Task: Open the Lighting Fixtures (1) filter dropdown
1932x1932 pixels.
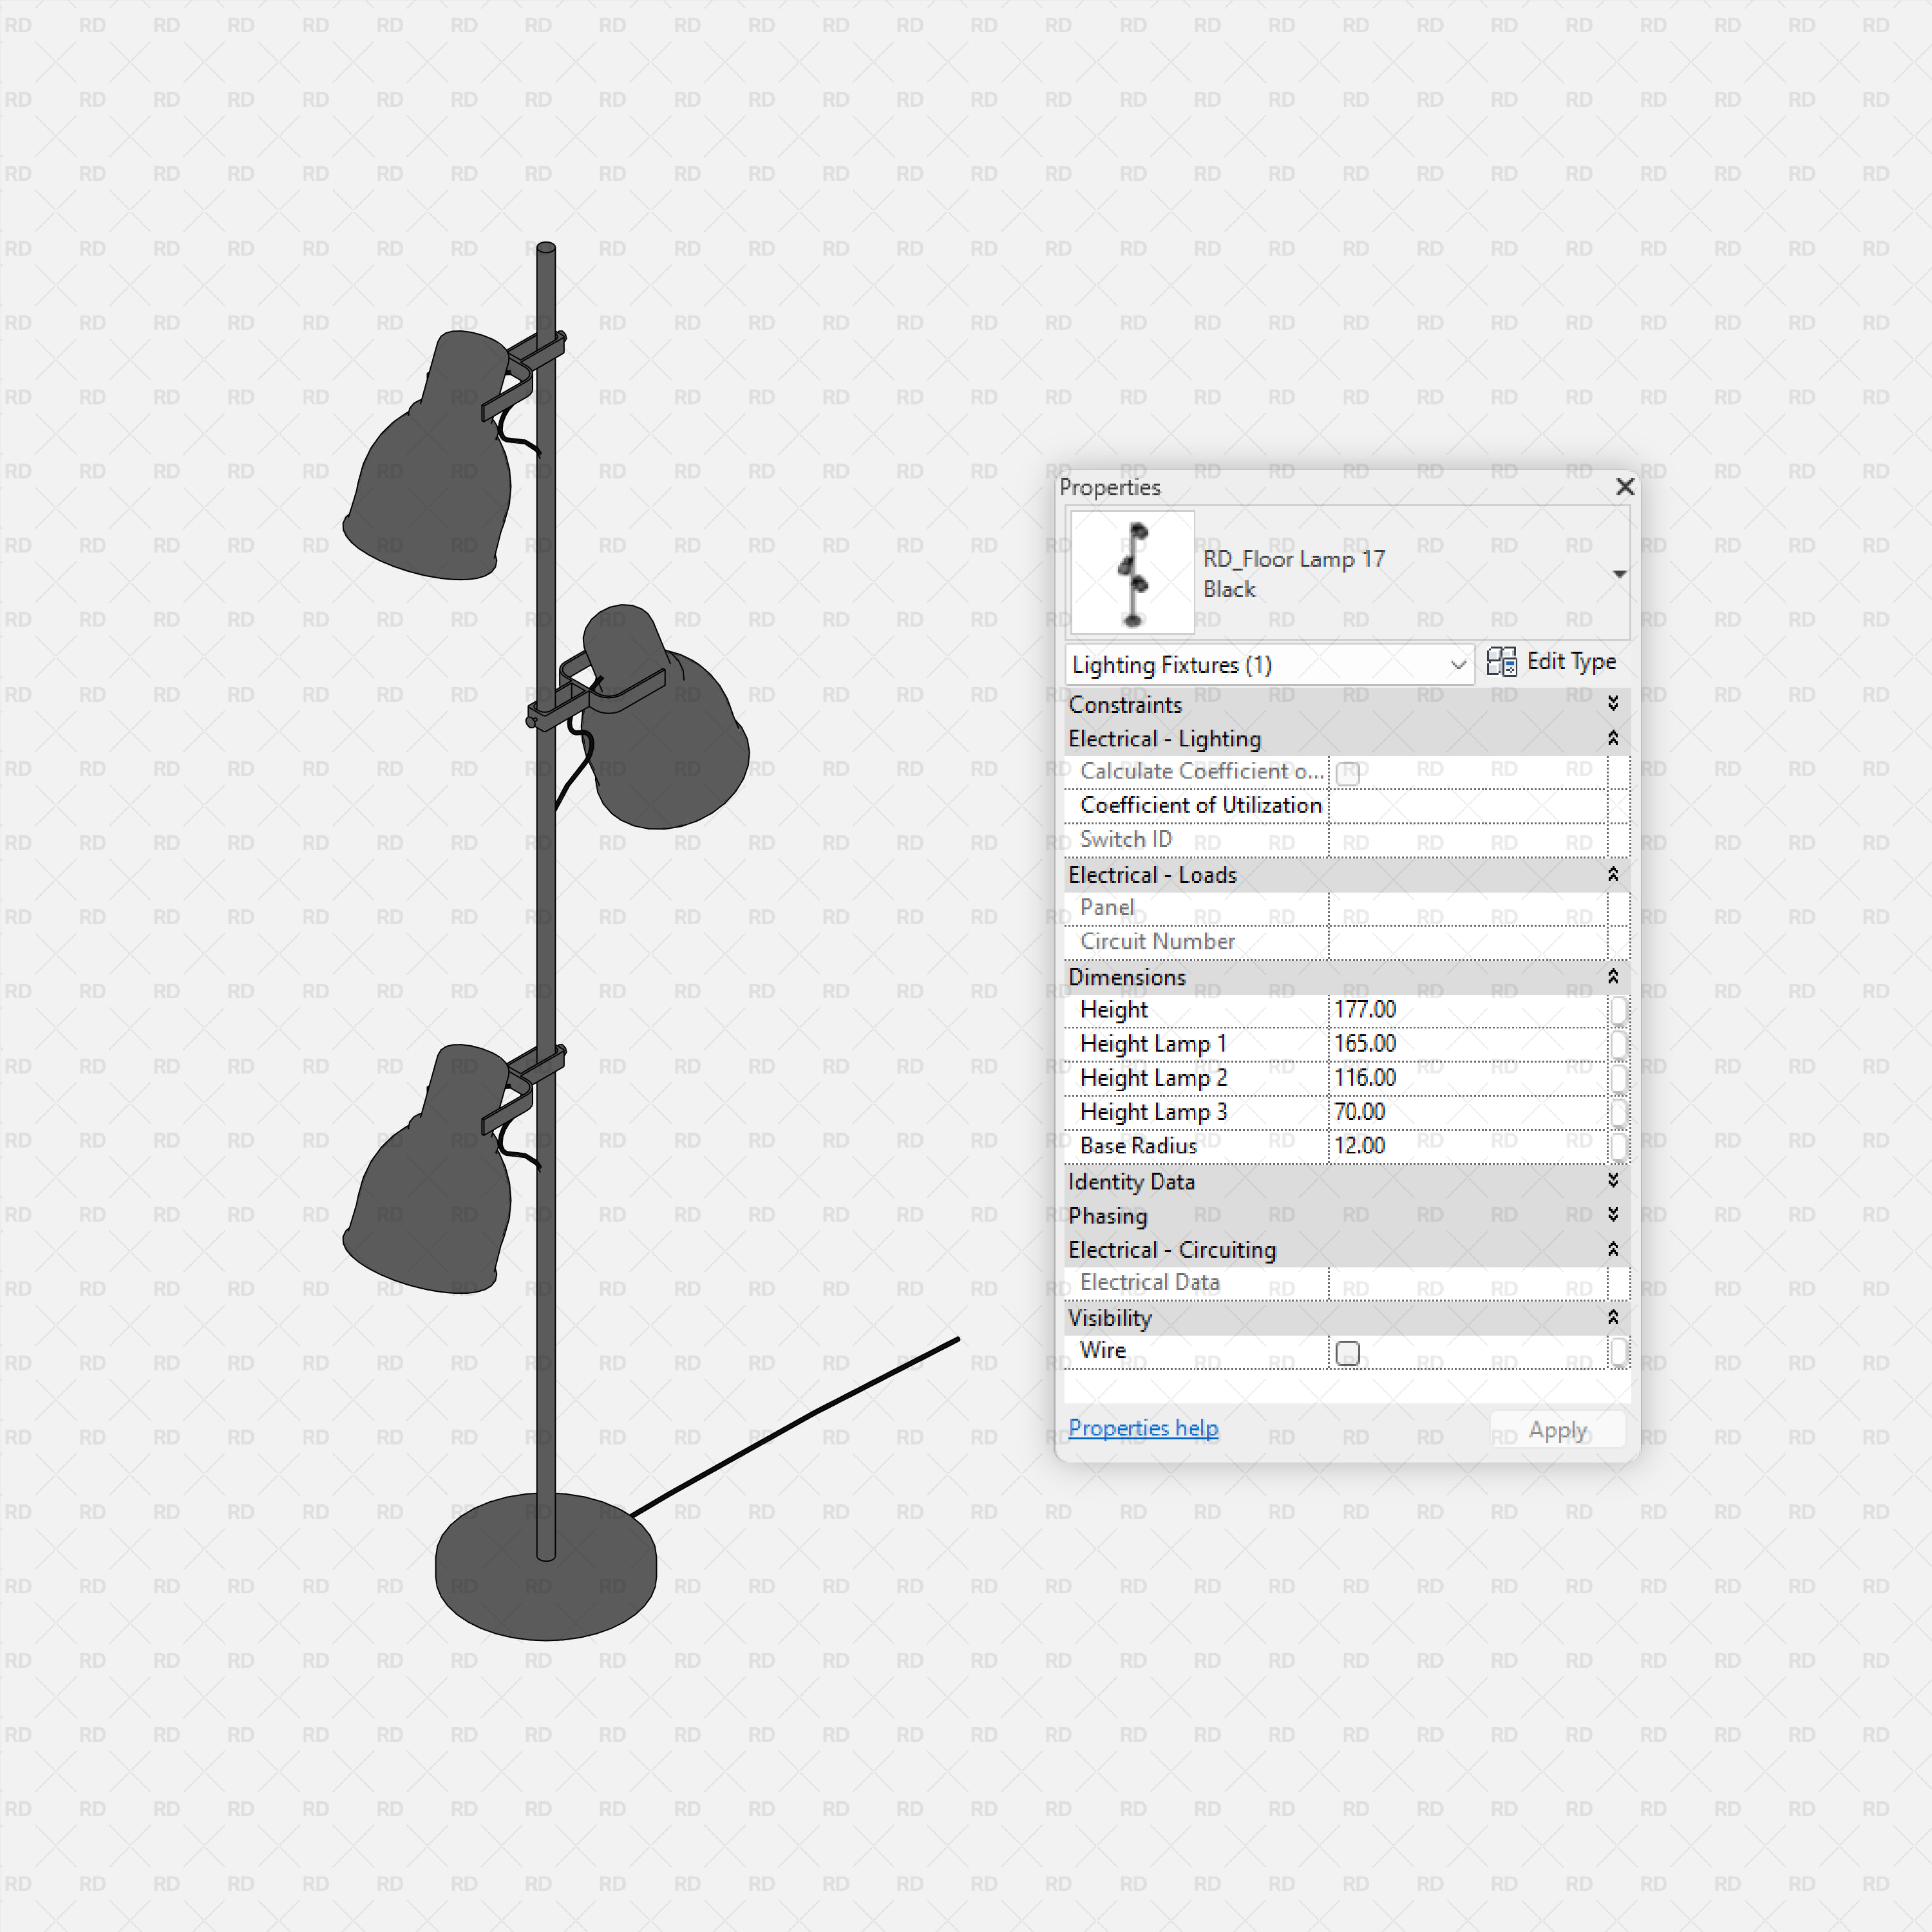Action: [x=1456, y=664]
